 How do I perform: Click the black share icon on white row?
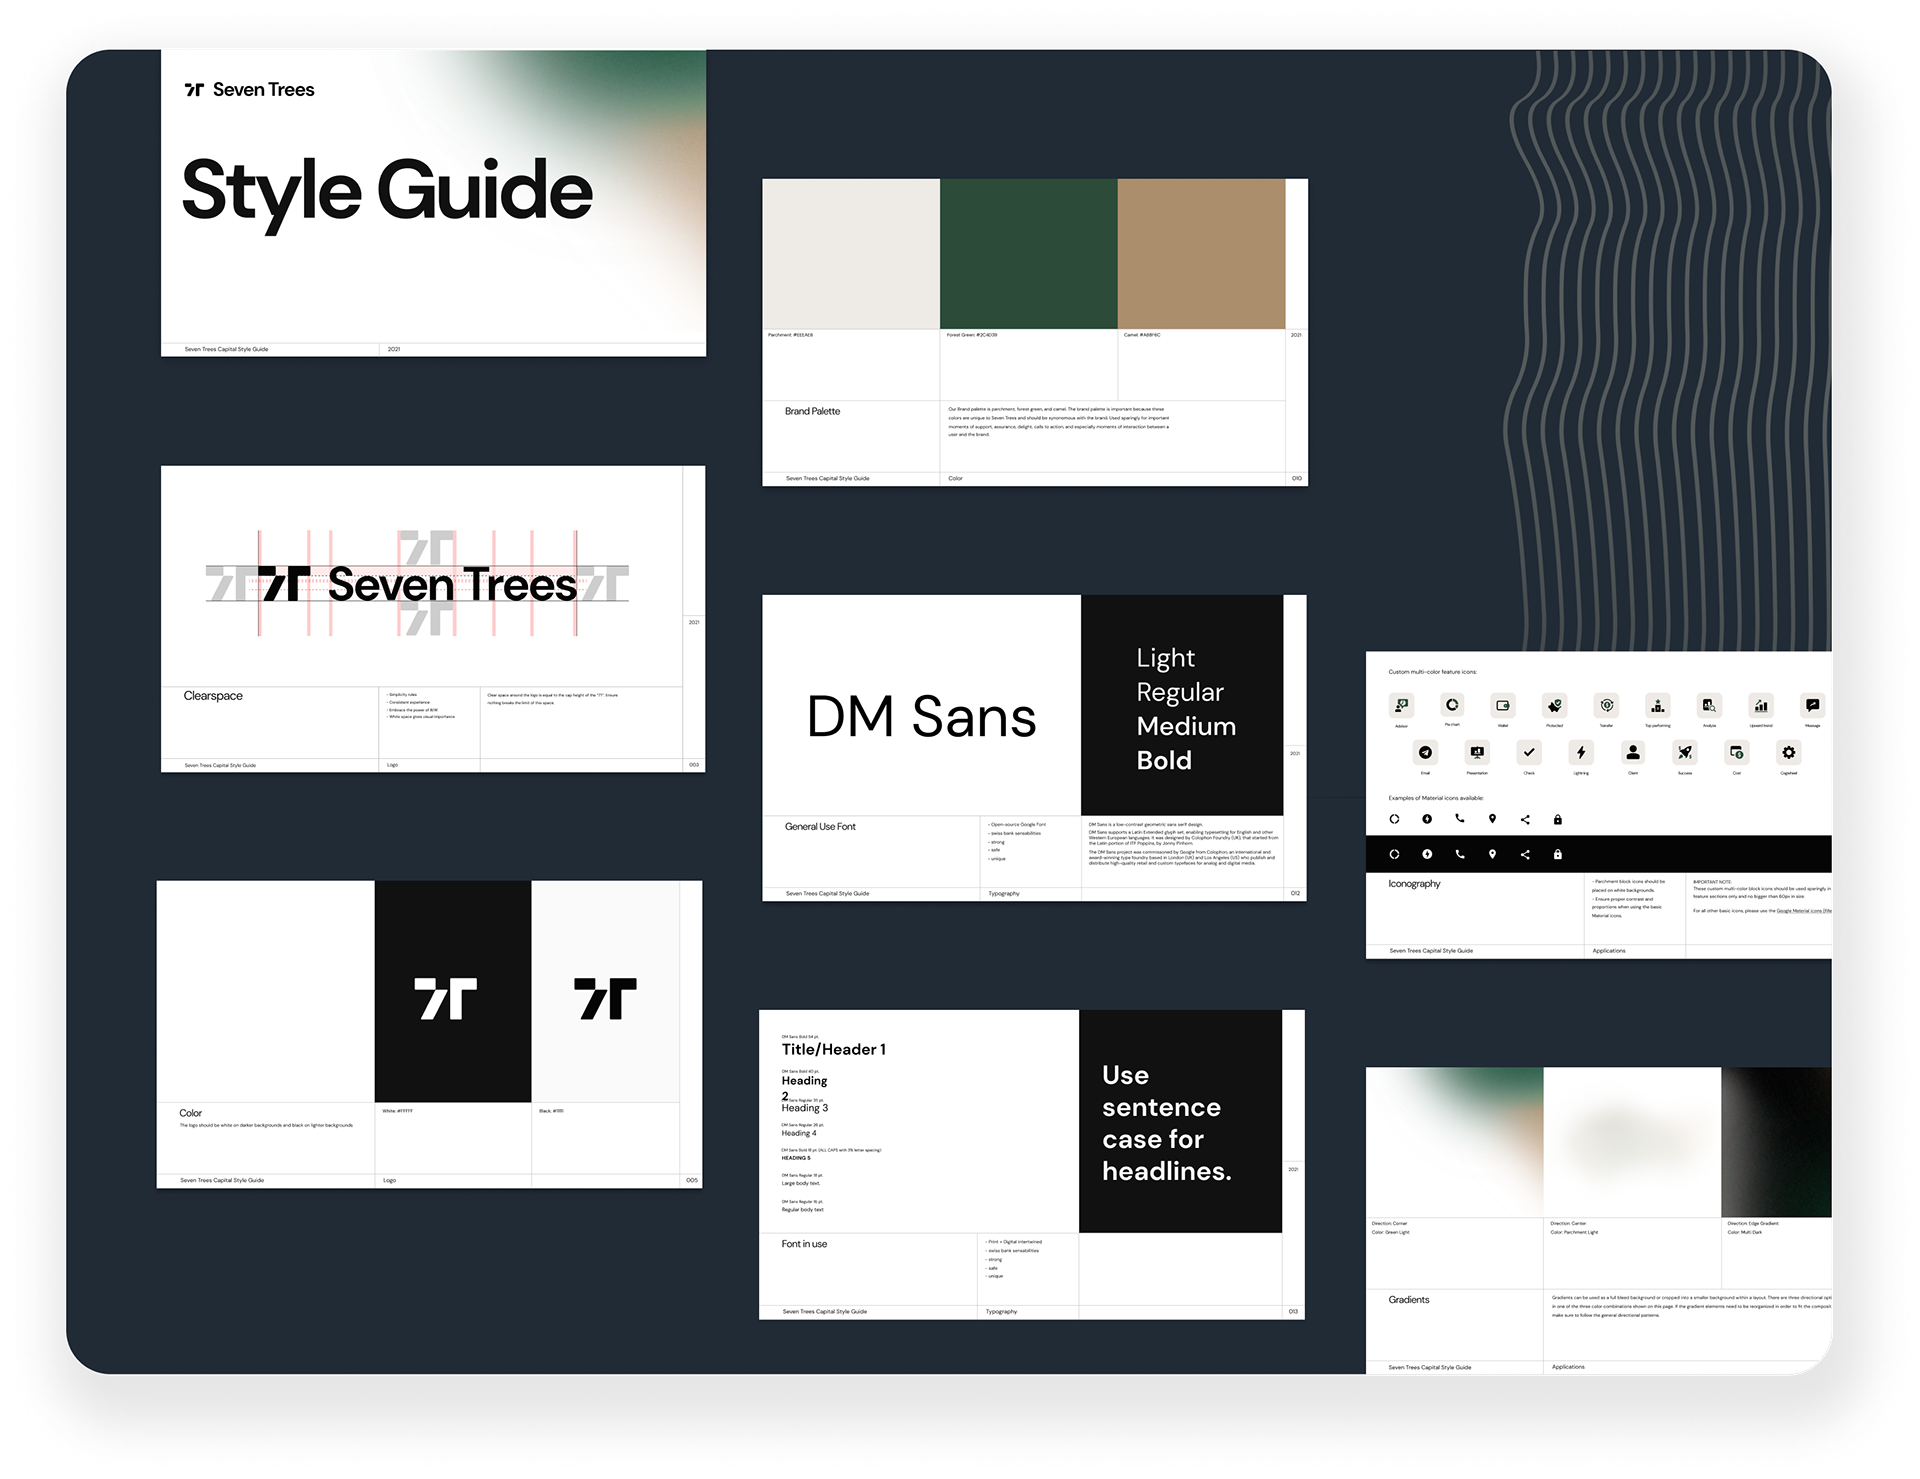(x=1525, y=820)
